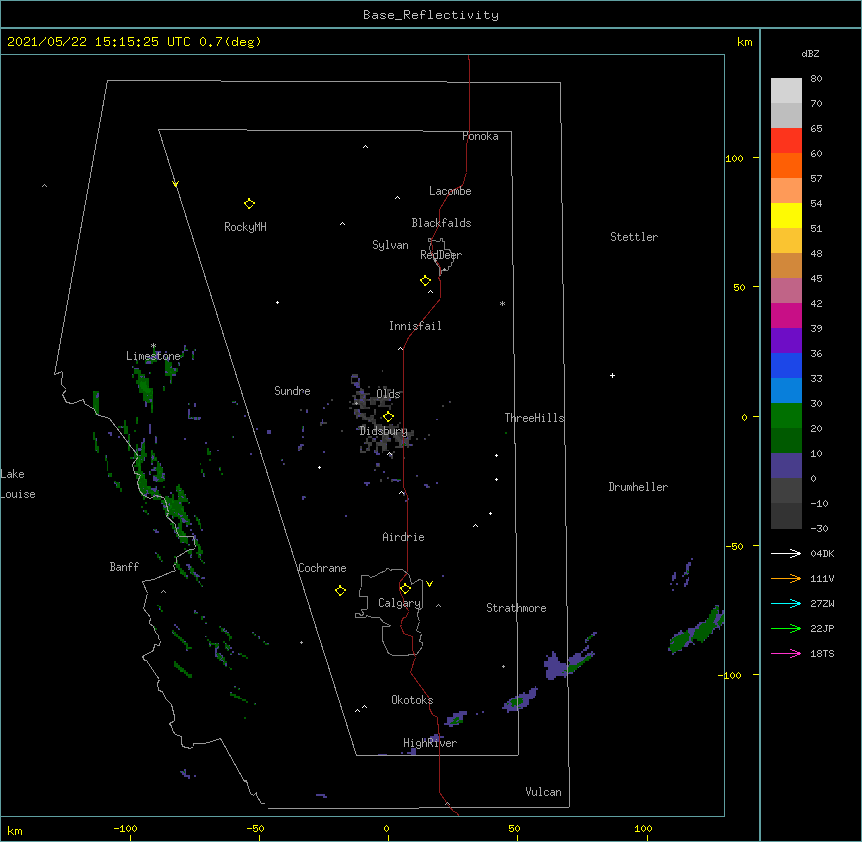Image resolution: width=862 pixels, height=842 pixels.
Task: Click the Didsbury town label
Action: 384,431
